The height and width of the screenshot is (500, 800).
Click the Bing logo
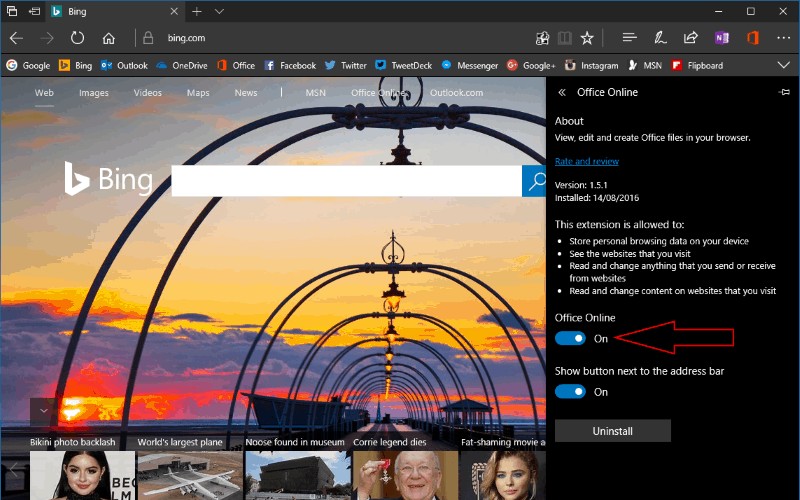(108, 179)
